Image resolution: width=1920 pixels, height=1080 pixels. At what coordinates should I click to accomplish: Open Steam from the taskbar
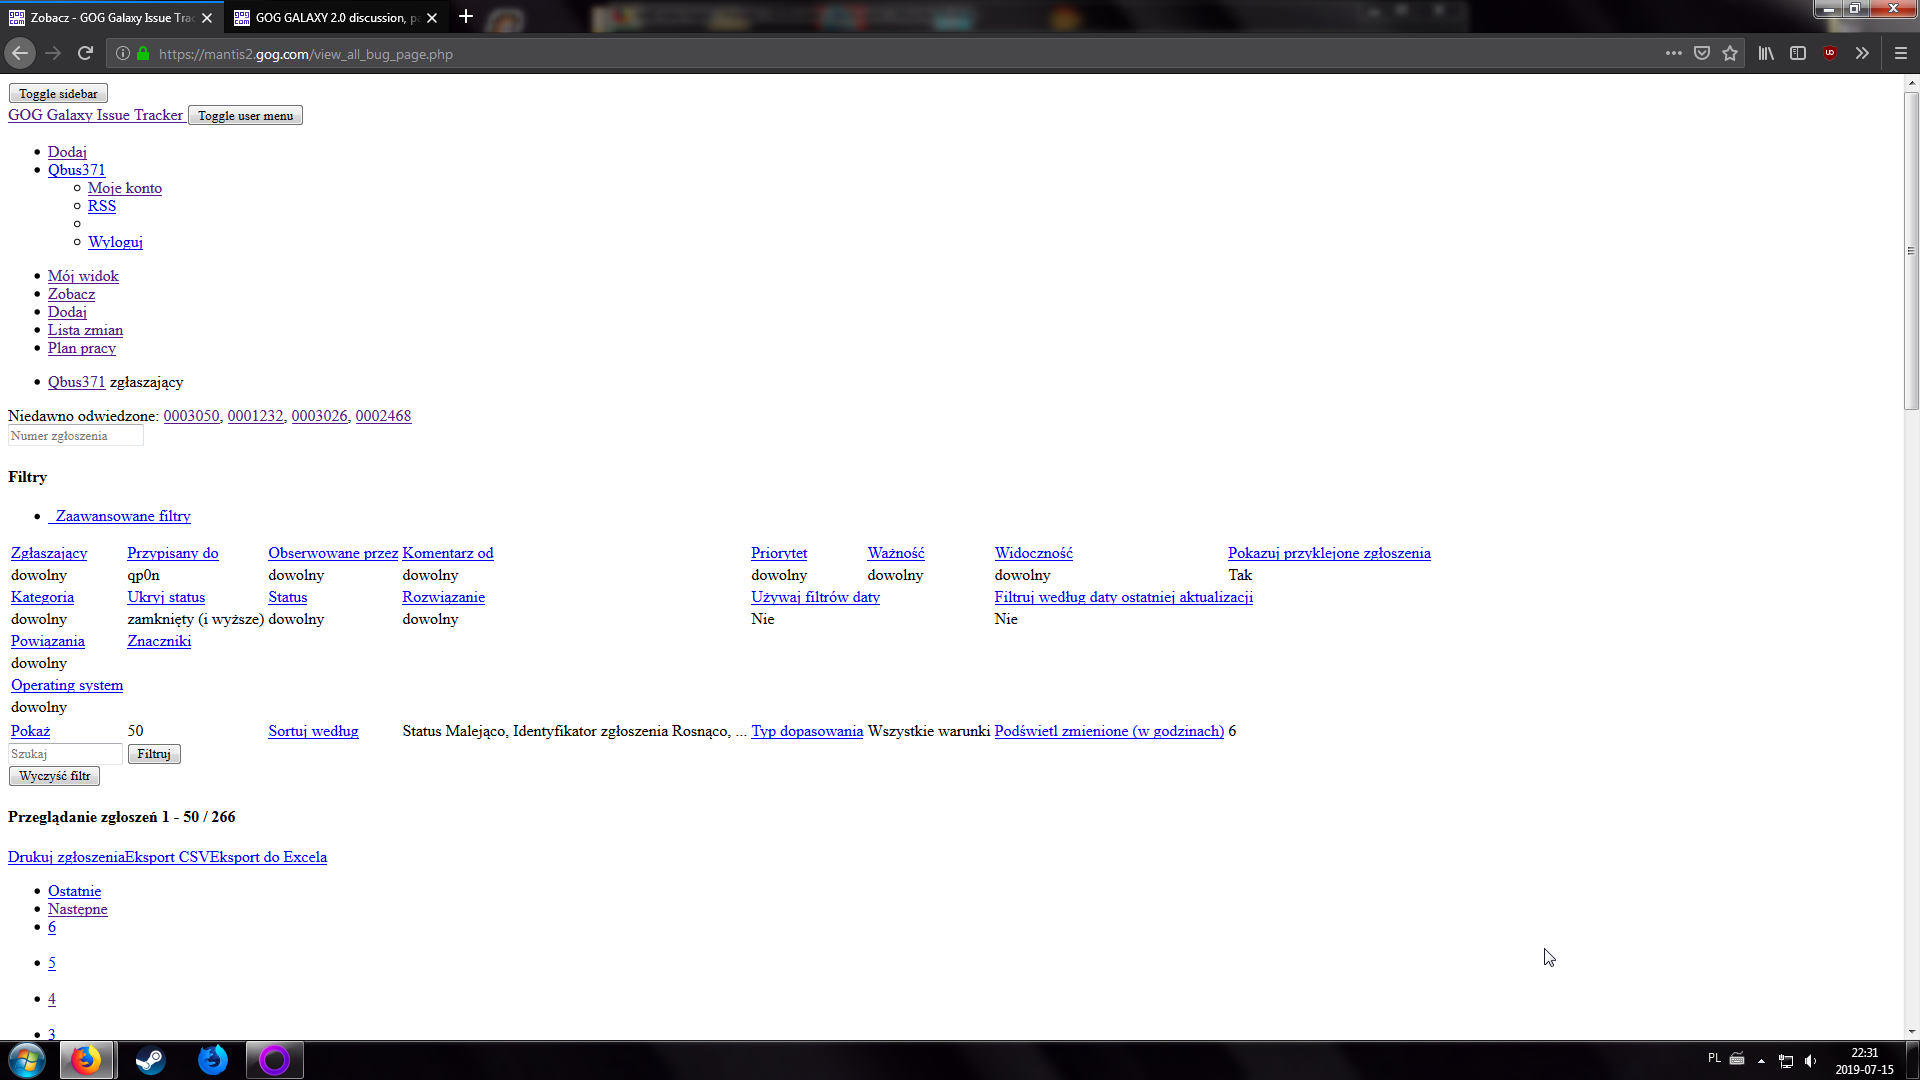pos(150,1060)
